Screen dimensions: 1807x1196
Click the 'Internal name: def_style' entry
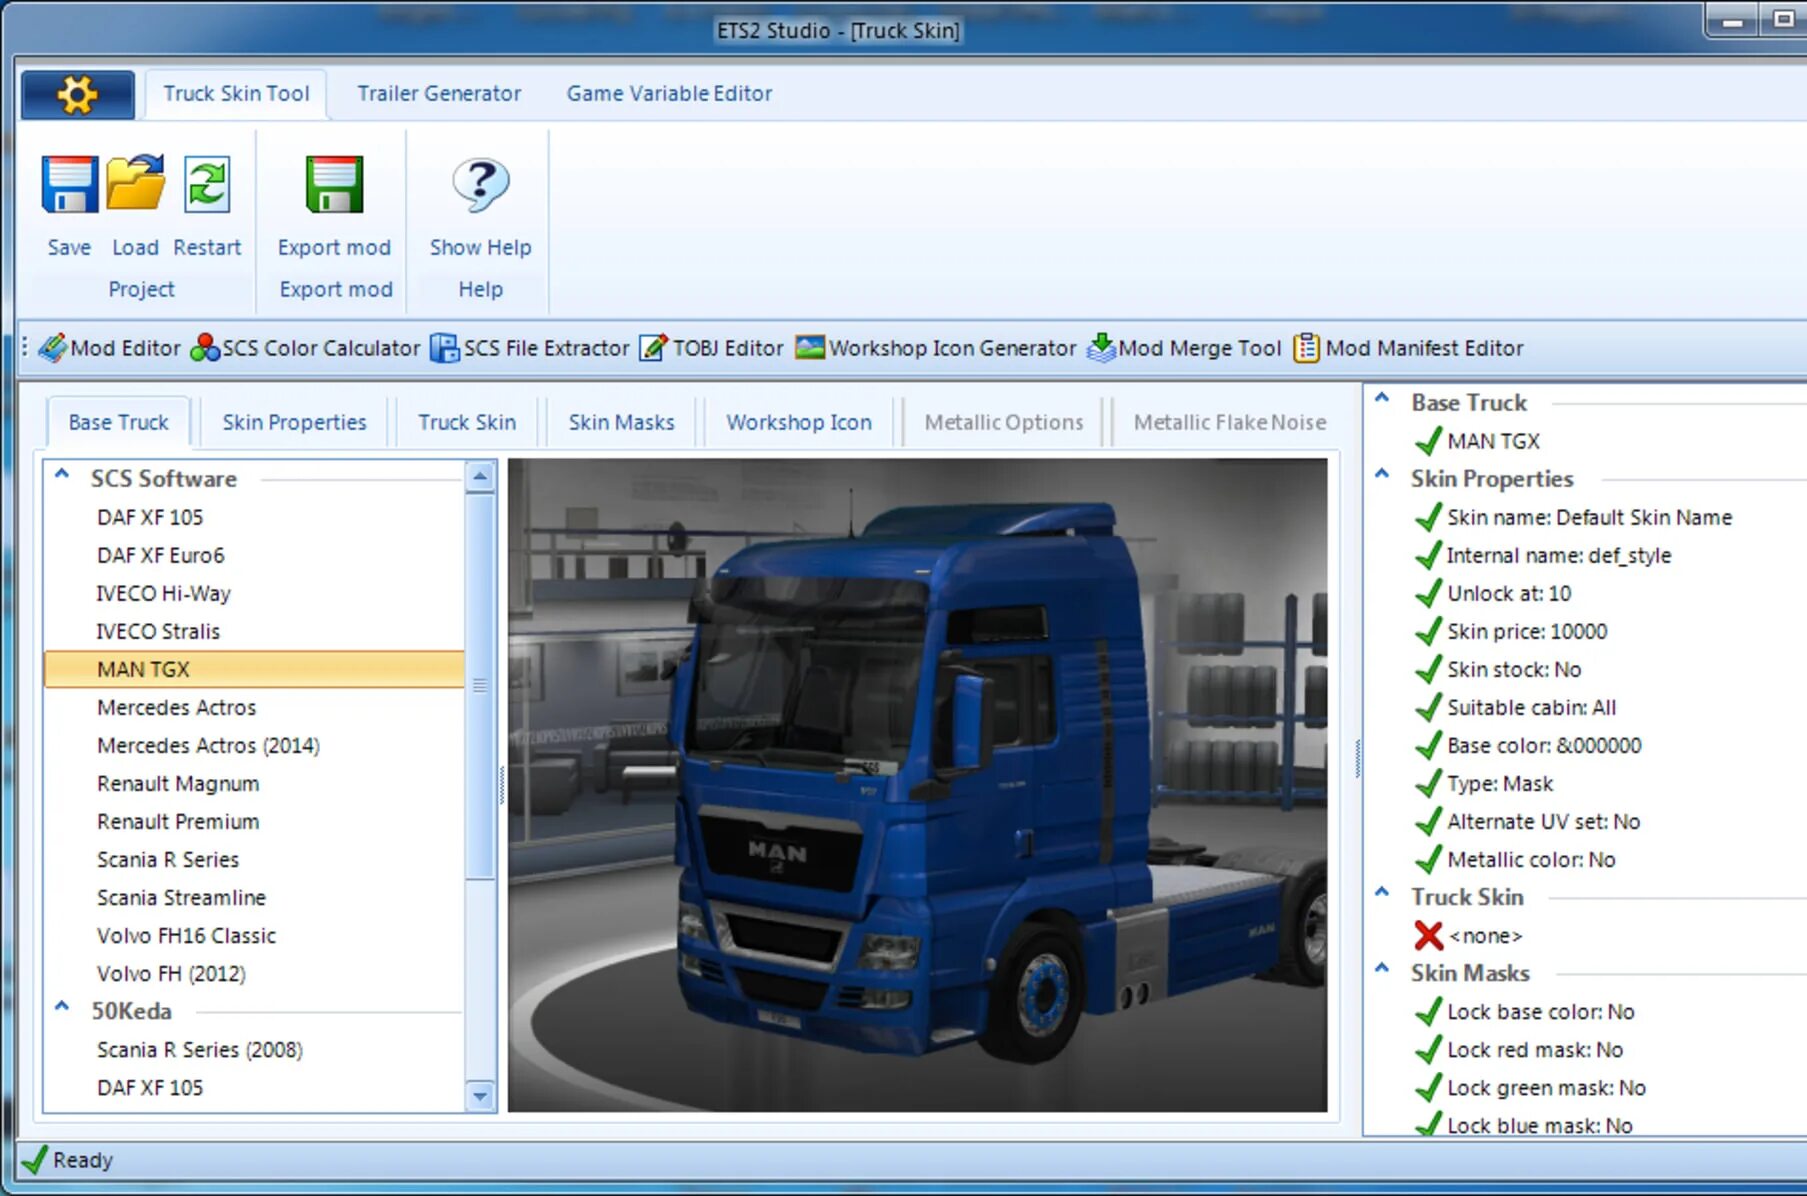click(x=1558, y=555)
